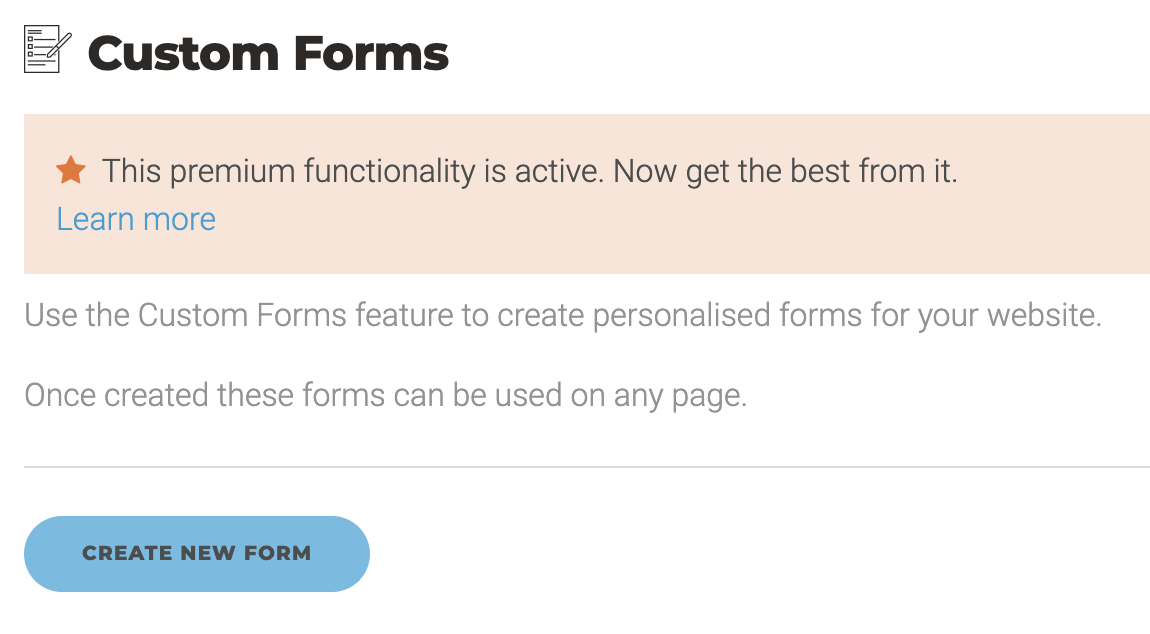The width and height of the screenshot is (1150, 634).
Task: Select the Custom Forms title text
Action: click(268, 54)
